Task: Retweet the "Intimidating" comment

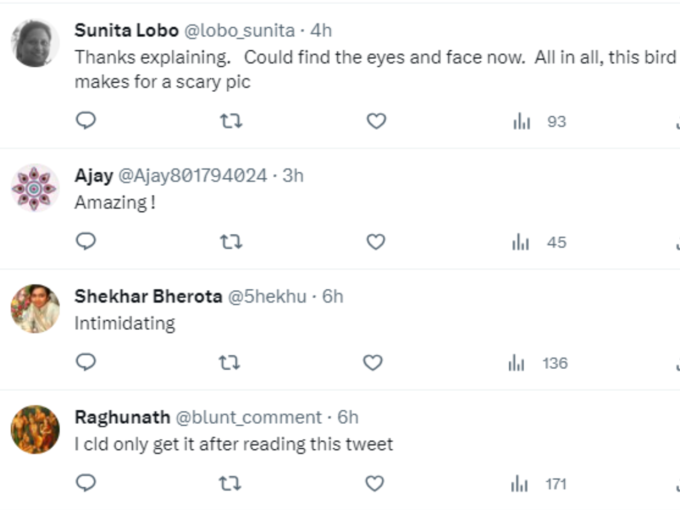Action: coord(229,363)
